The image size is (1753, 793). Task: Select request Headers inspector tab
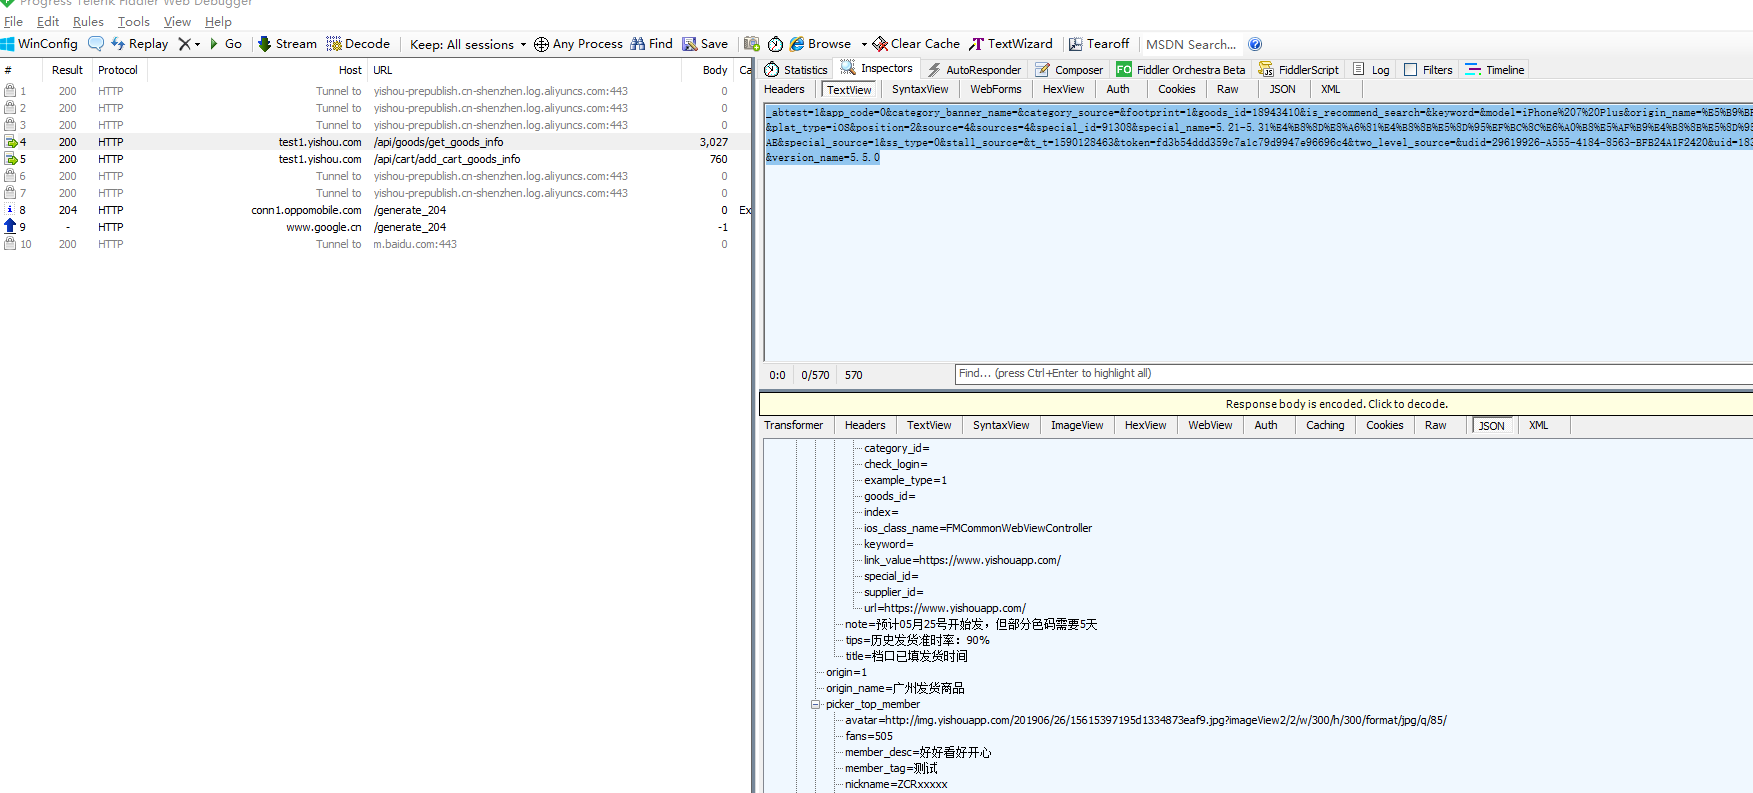point(784,89)
